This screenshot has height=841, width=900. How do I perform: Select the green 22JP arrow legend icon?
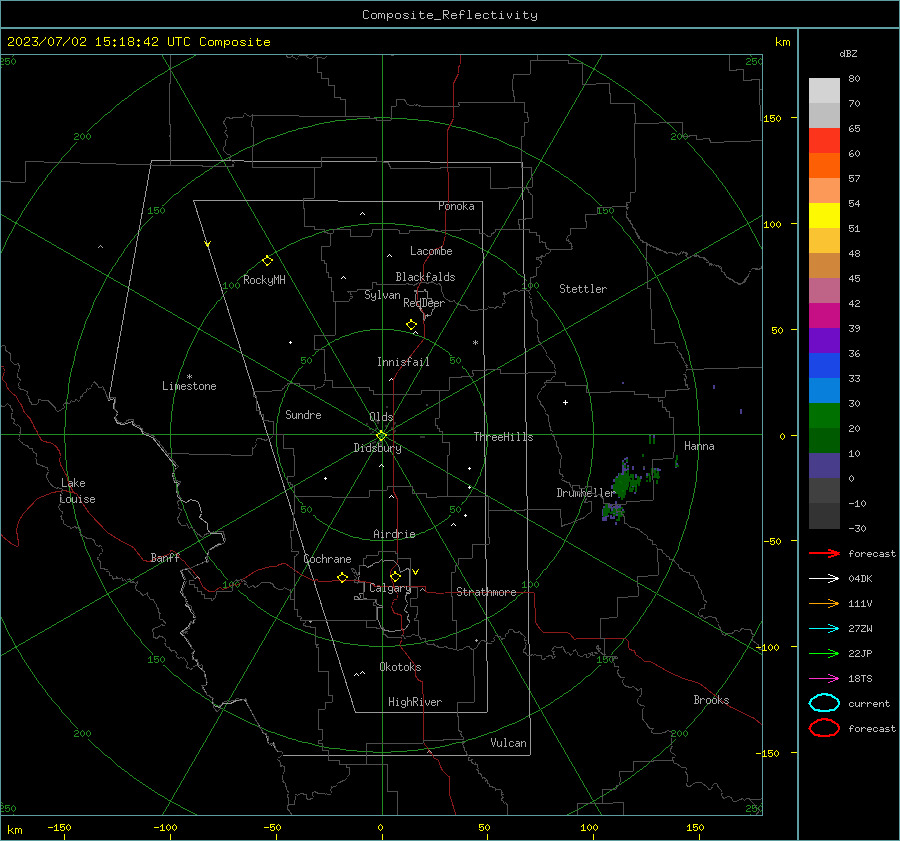tap(824, 653)
